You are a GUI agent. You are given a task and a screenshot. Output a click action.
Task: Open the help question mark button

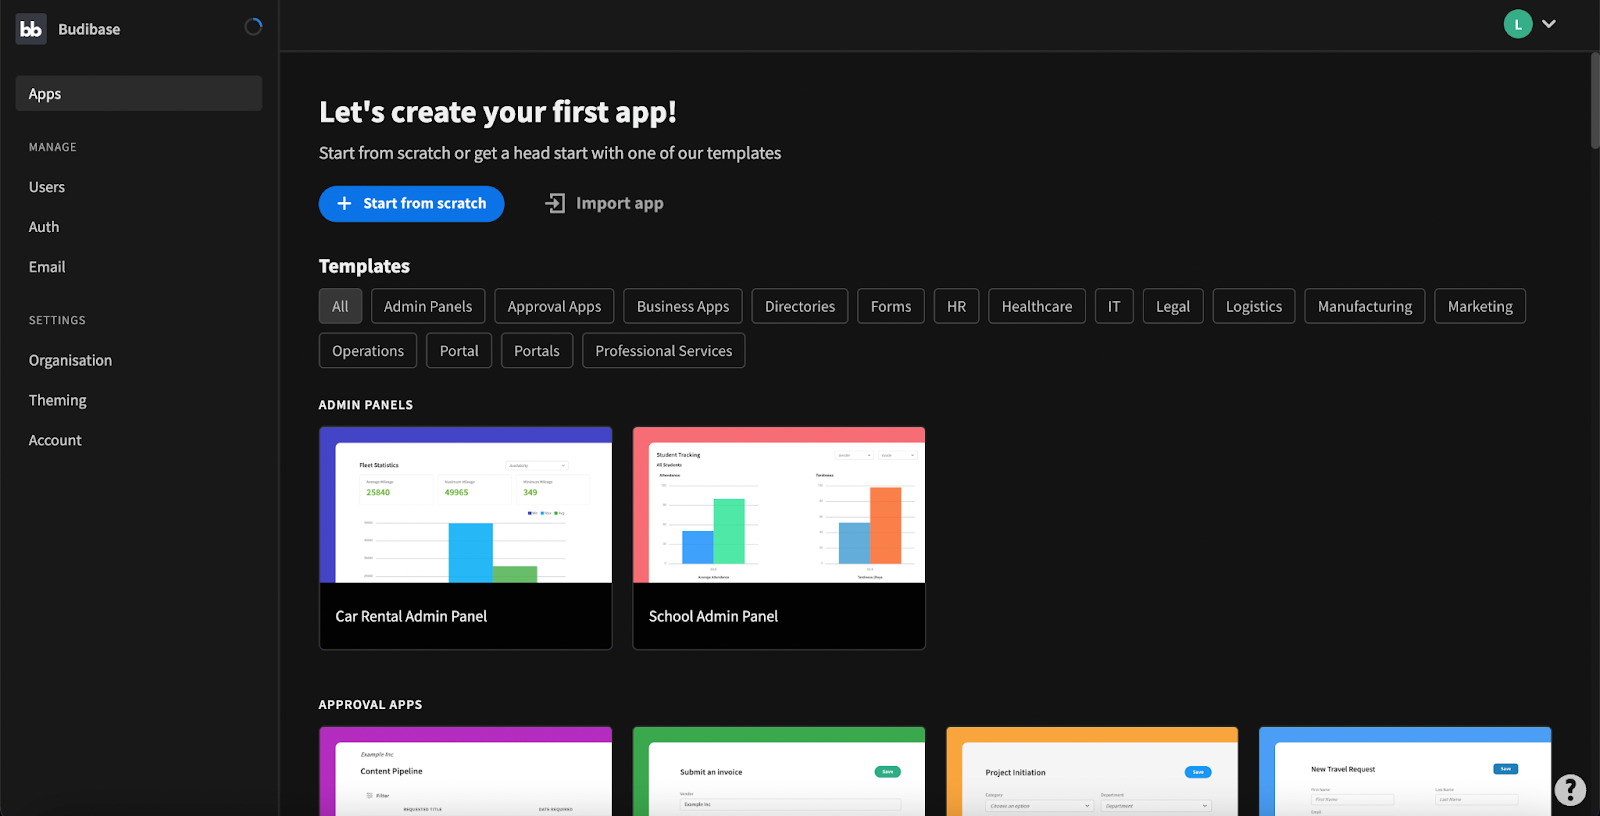[1570, 790]
